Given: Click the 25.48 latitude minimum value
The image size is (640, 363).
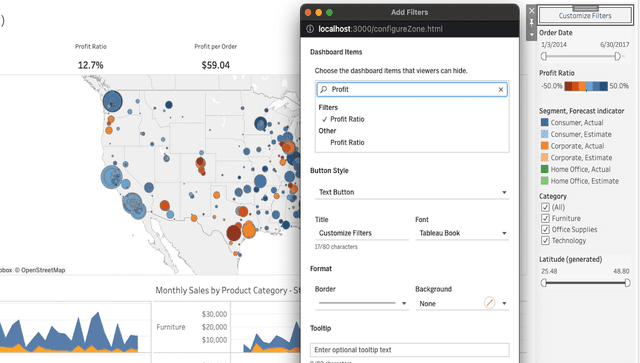Looking at the screenshot, I should (x=549, y=271).
